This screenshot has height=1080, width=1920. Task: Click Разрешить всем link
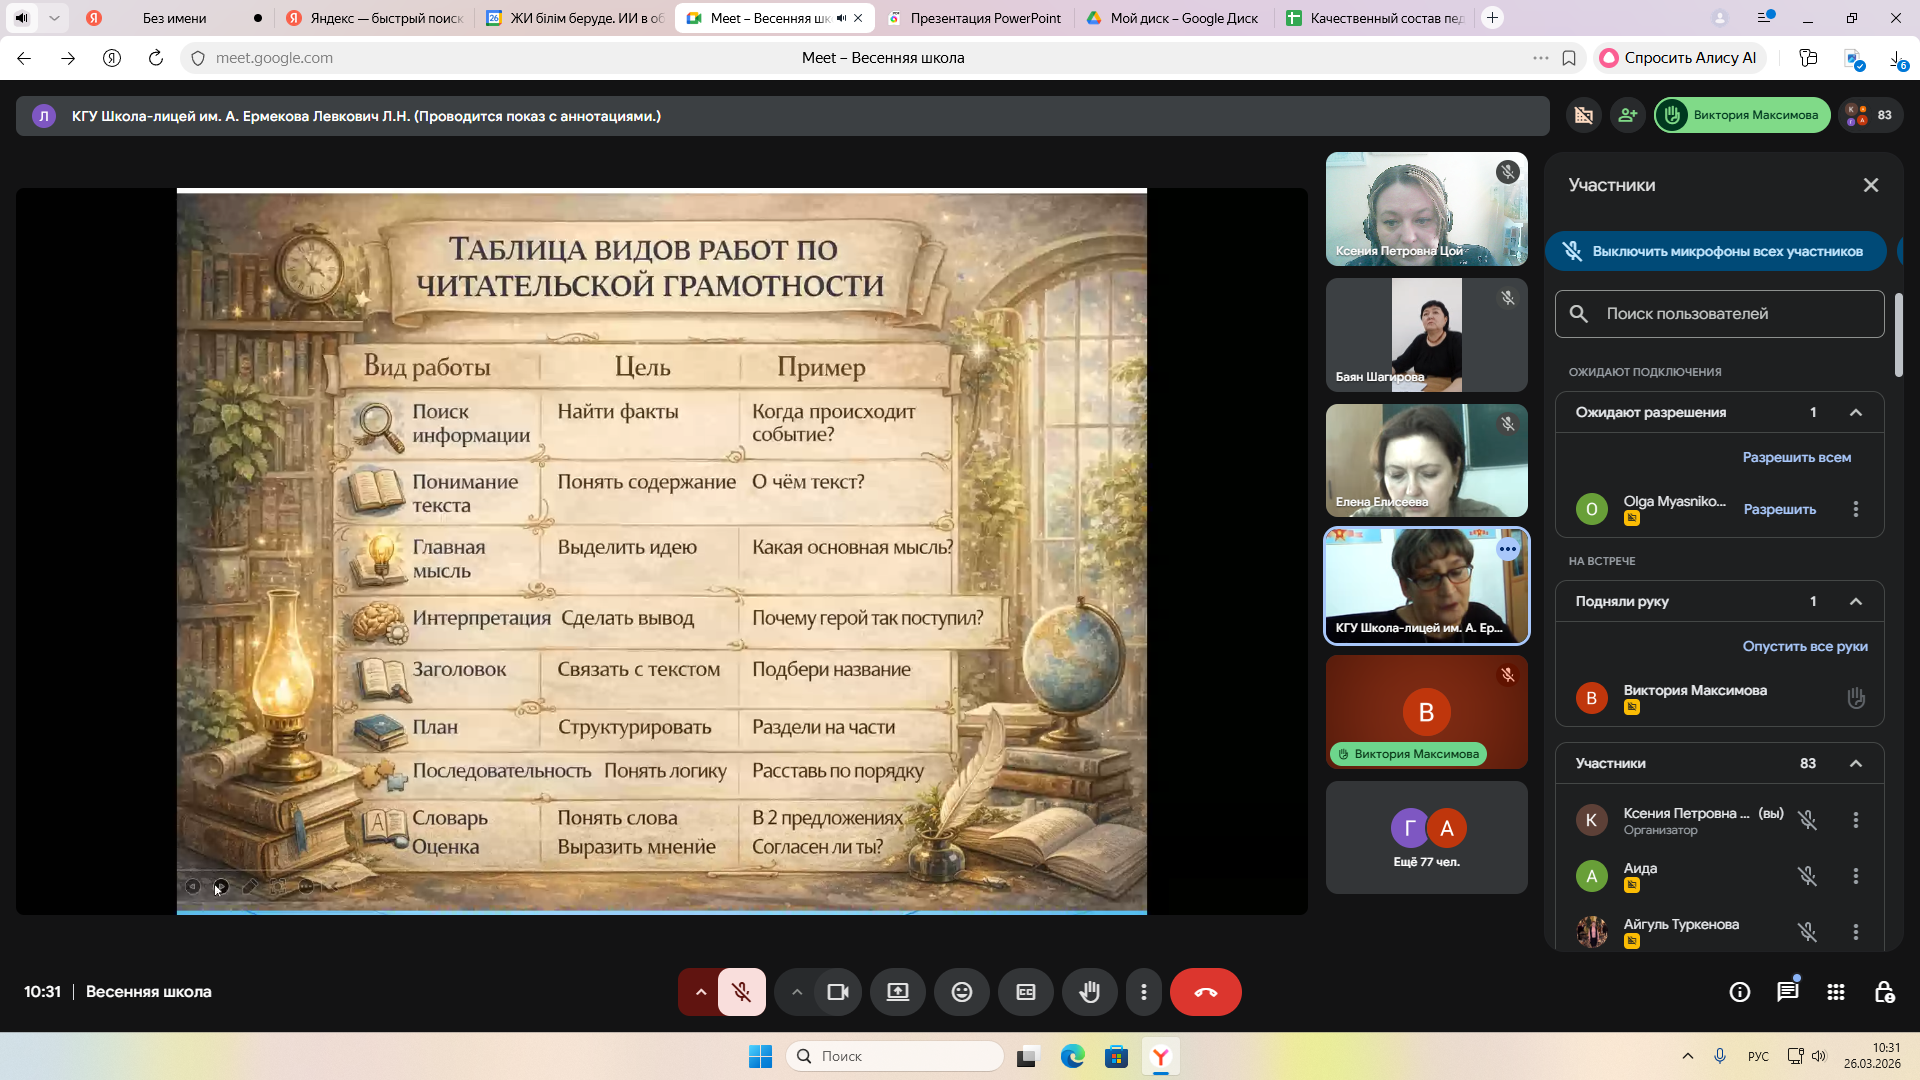click(1796, 457)
